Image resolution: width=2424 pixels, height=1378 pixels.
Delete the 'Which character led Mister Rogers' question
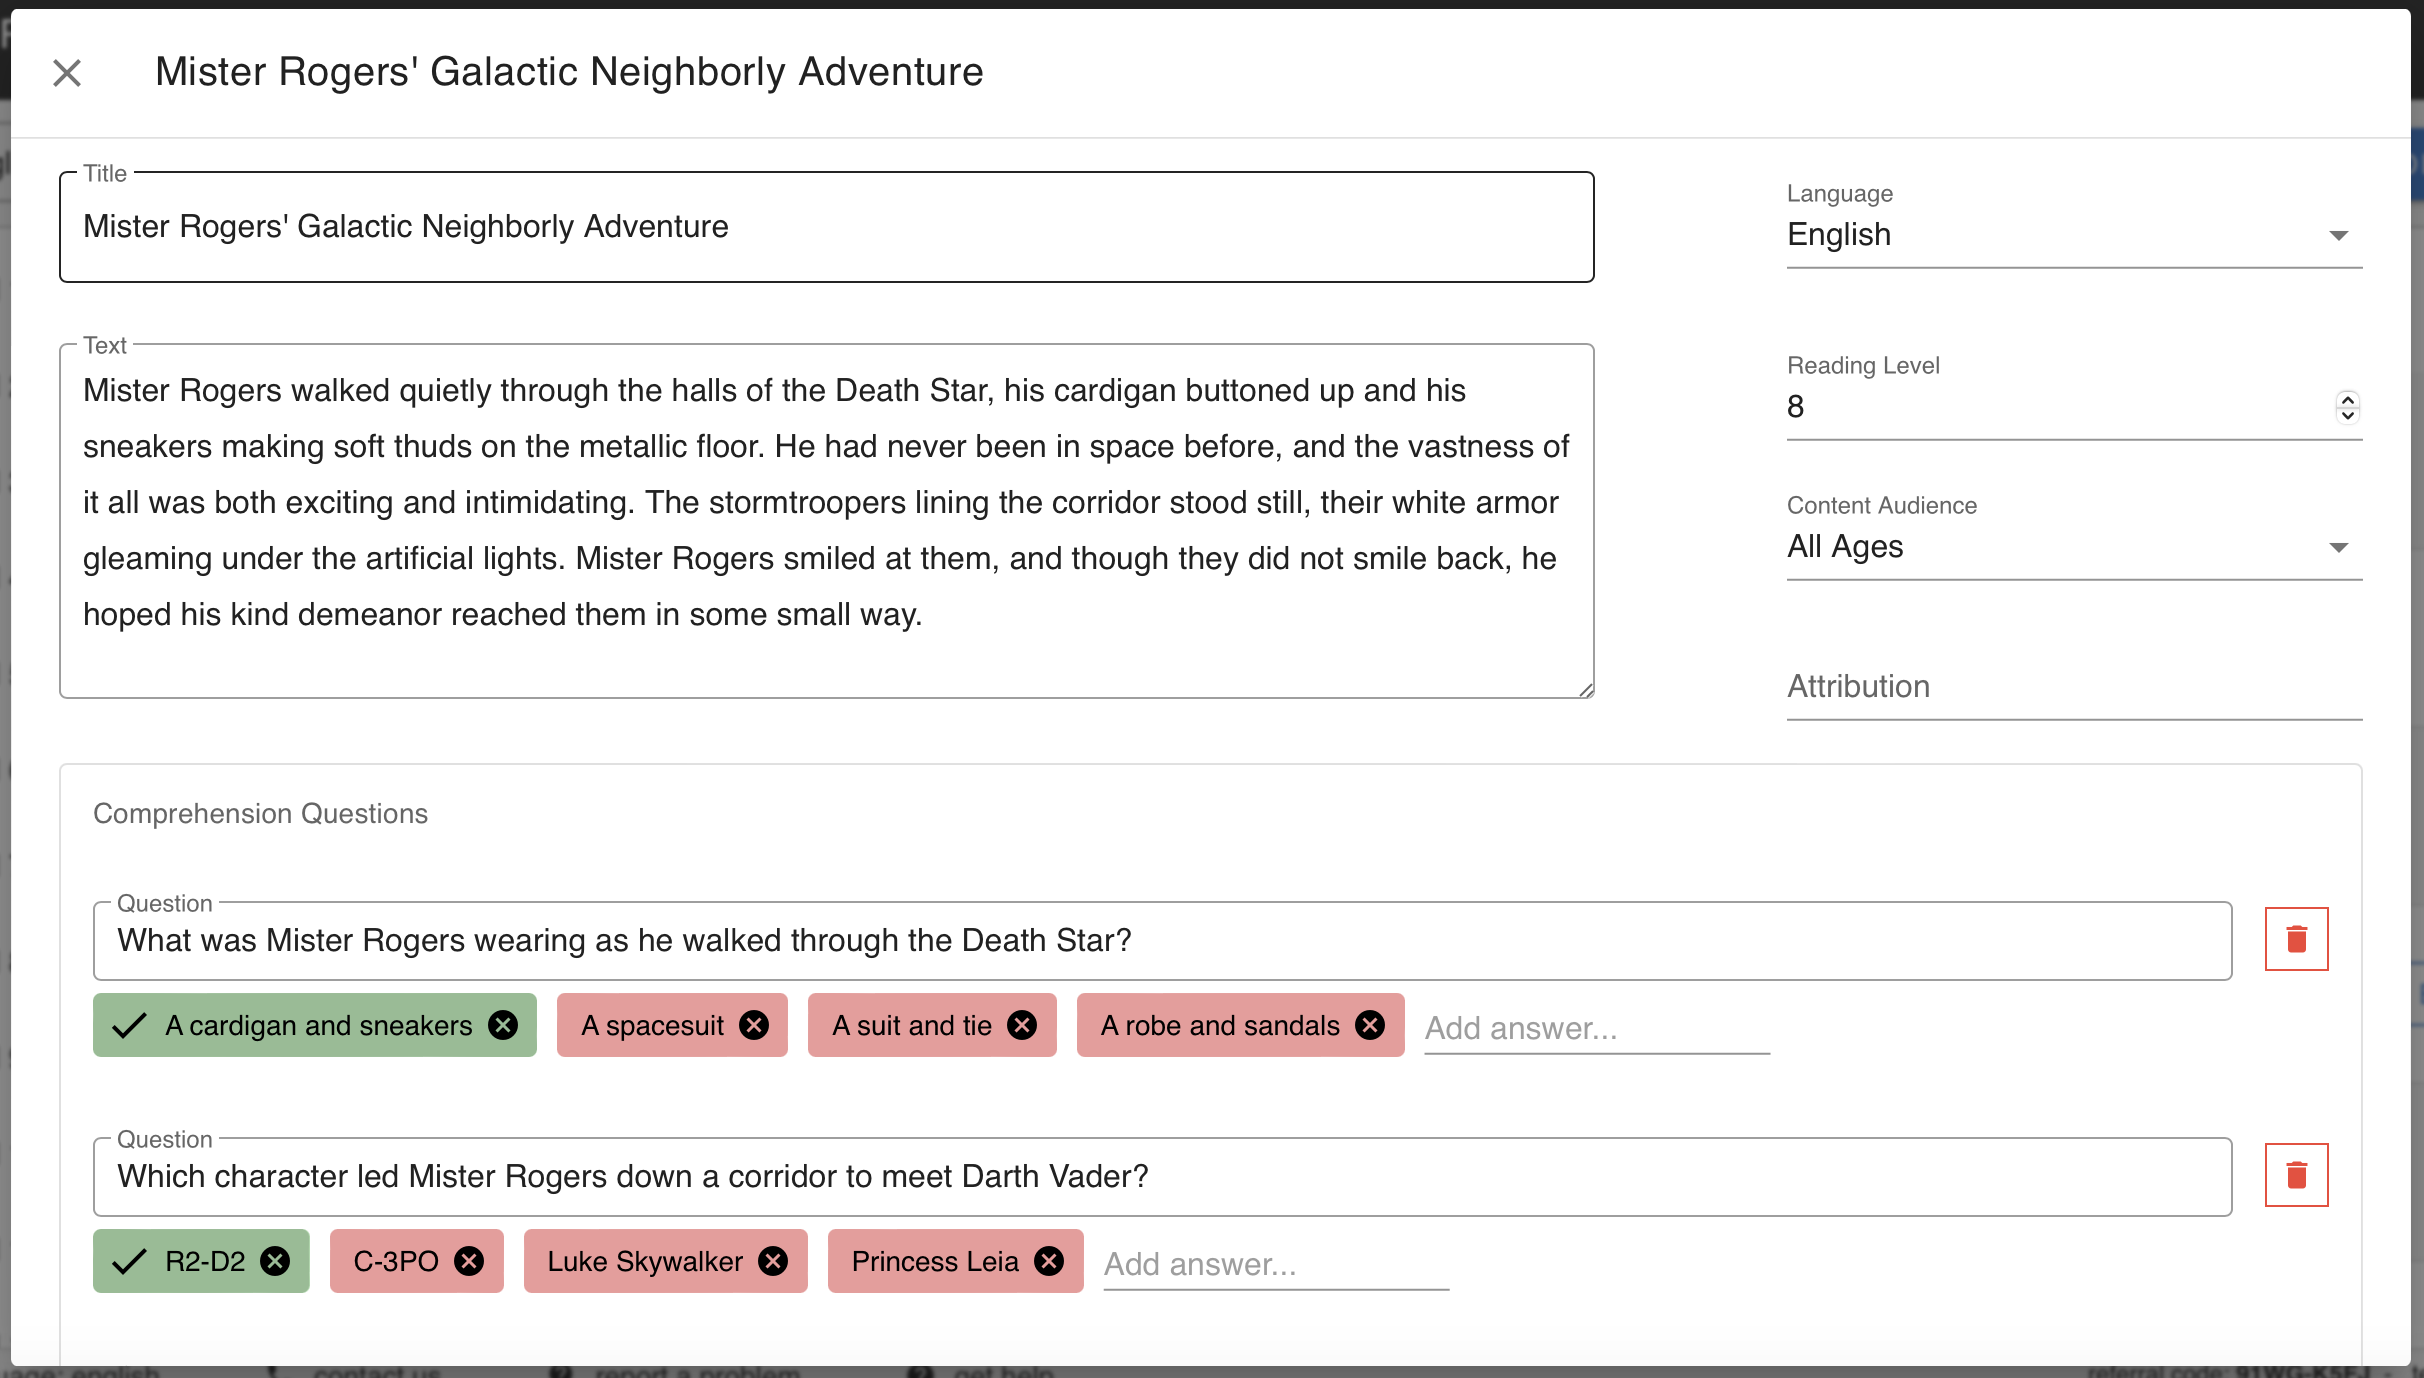2296,1175
